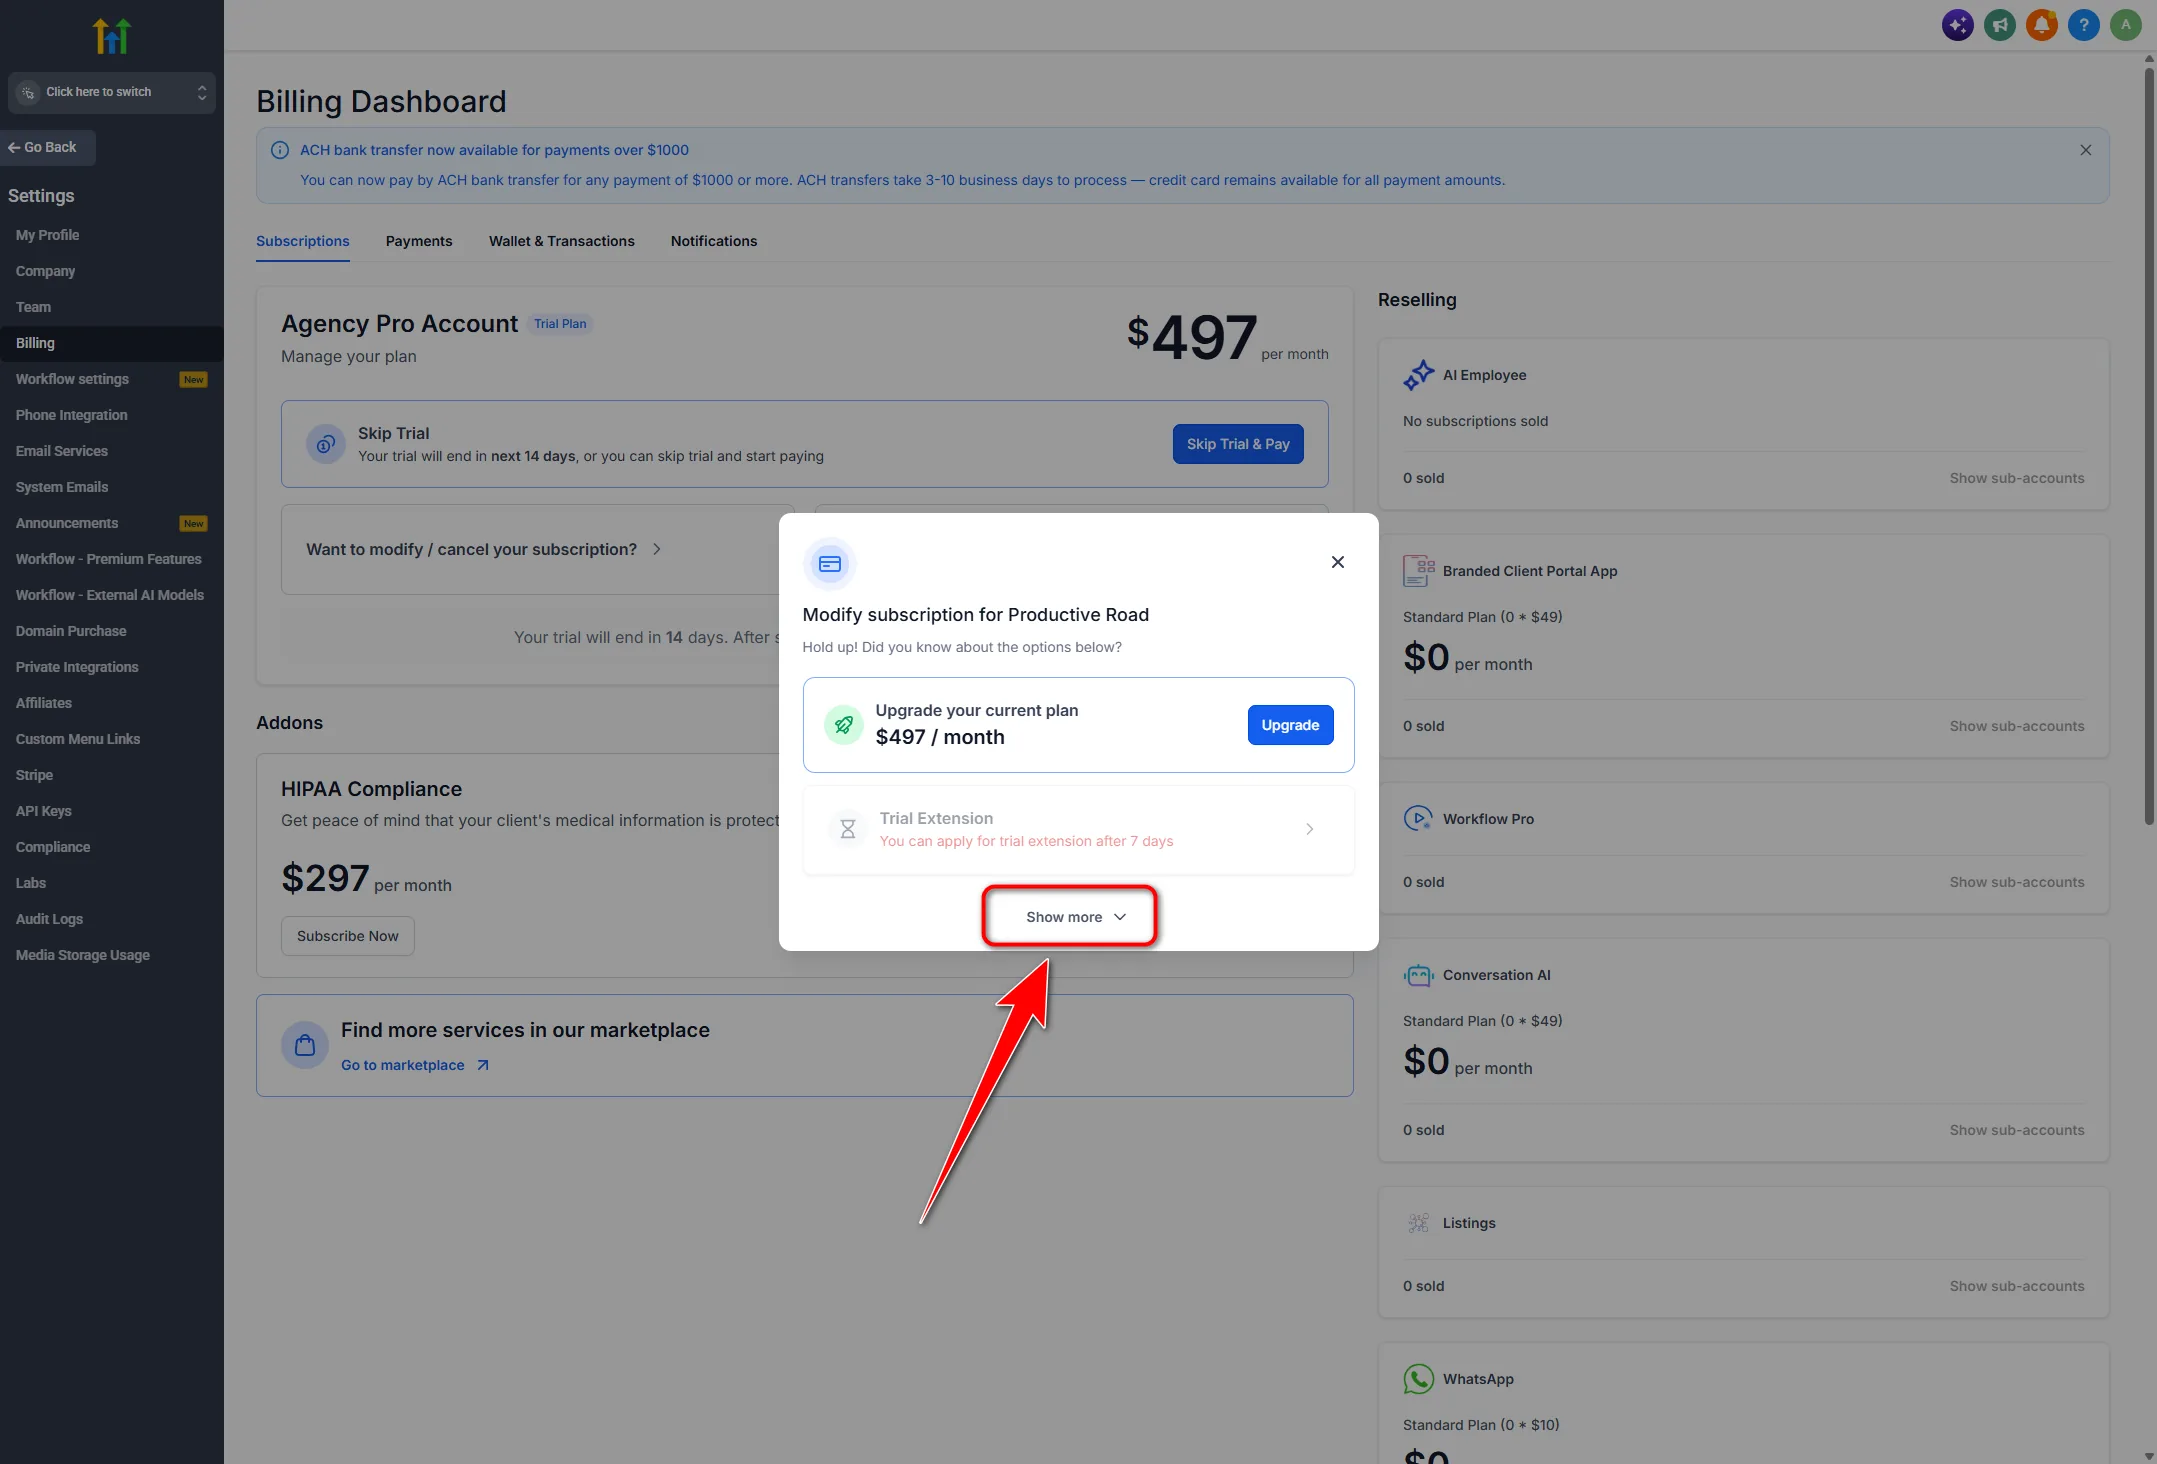The width and height of the screenshot is (2157, 1464).
Task: Select the Subscriptions tab
Action: [x=303, y=241]
